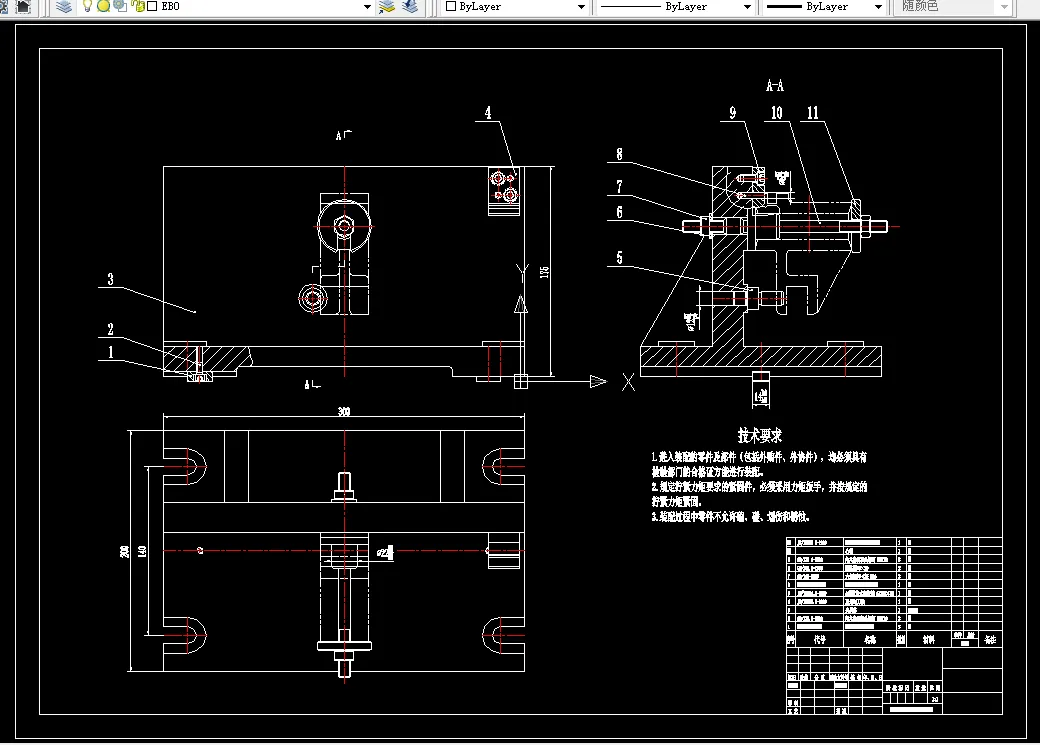Select the 材料 title block header cell
Viewport: 1040px width, 745px height.
[x=929, y=640]
